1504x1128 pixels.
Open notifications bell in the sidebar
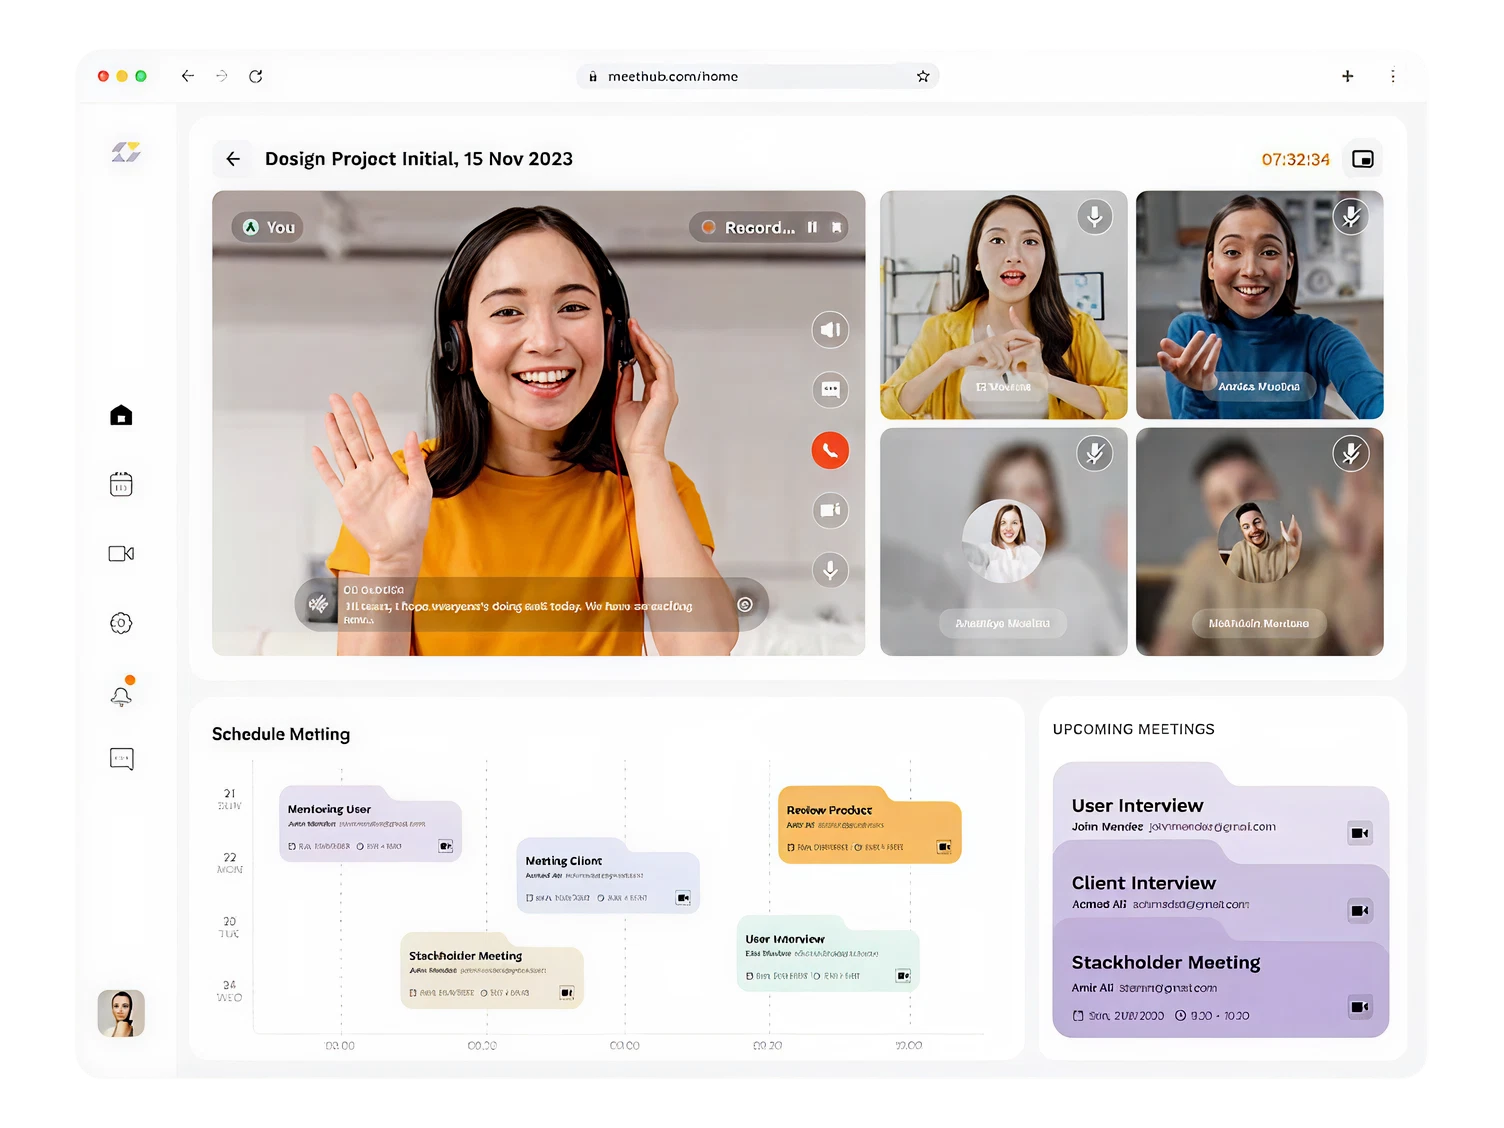pos(121,696)
